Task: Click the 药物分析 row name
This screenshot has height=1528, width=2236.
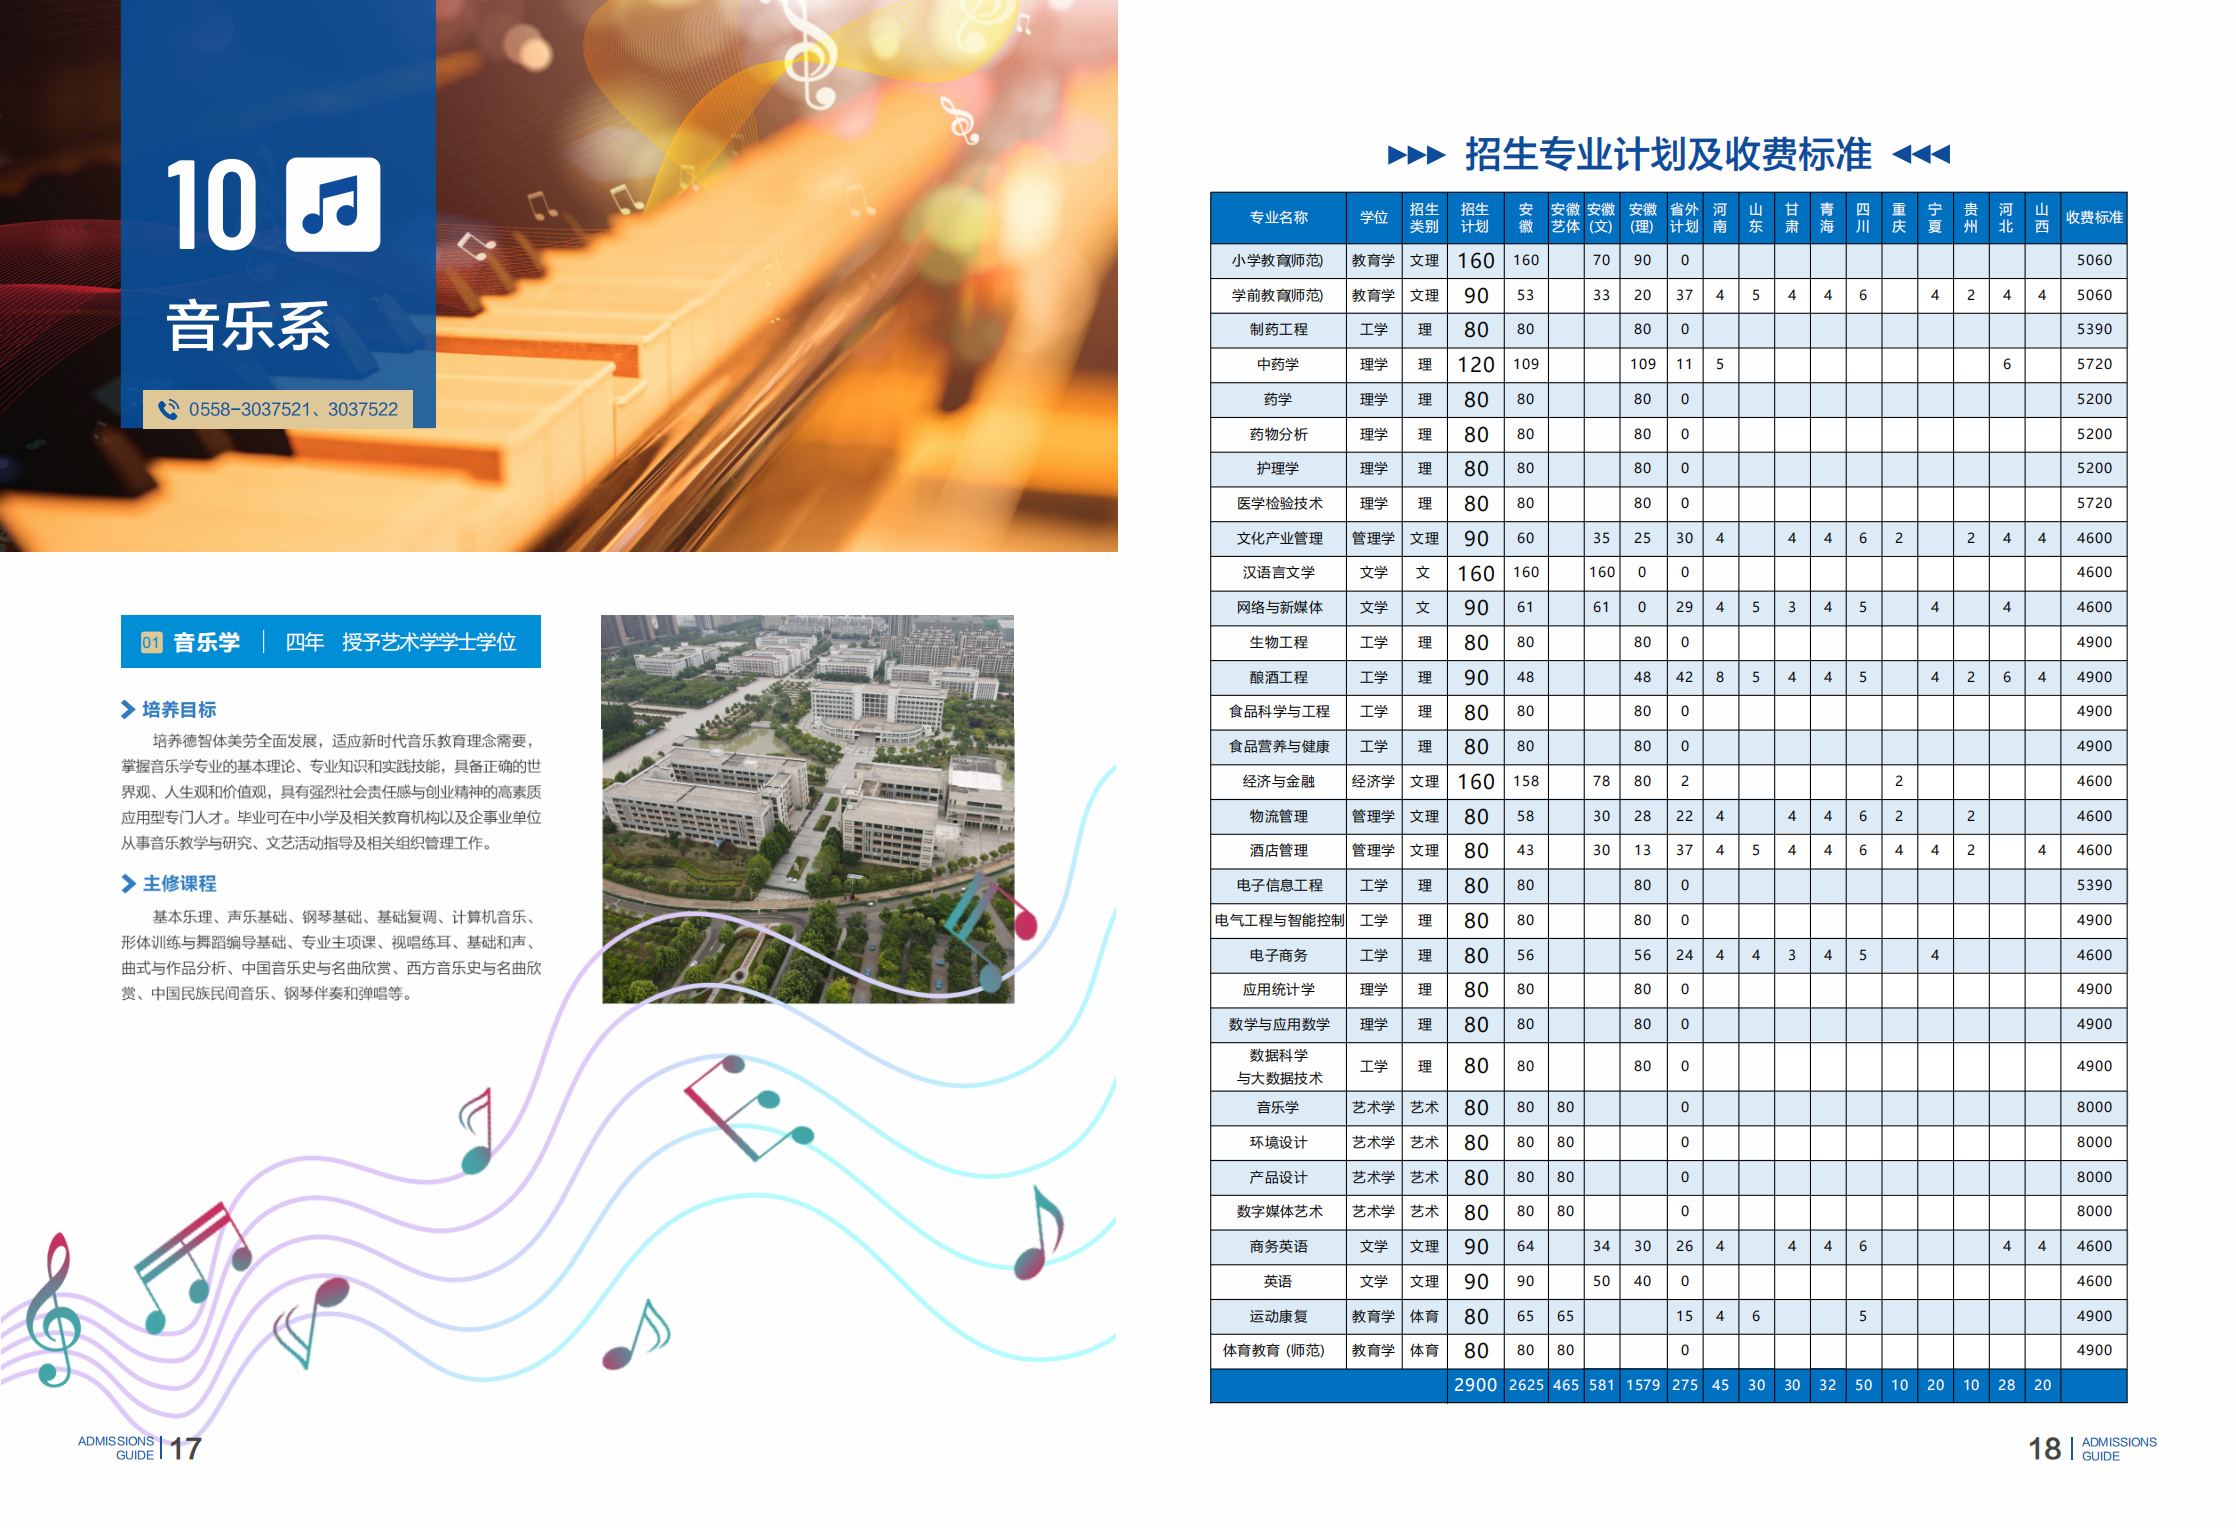Action: (1278, 434)
